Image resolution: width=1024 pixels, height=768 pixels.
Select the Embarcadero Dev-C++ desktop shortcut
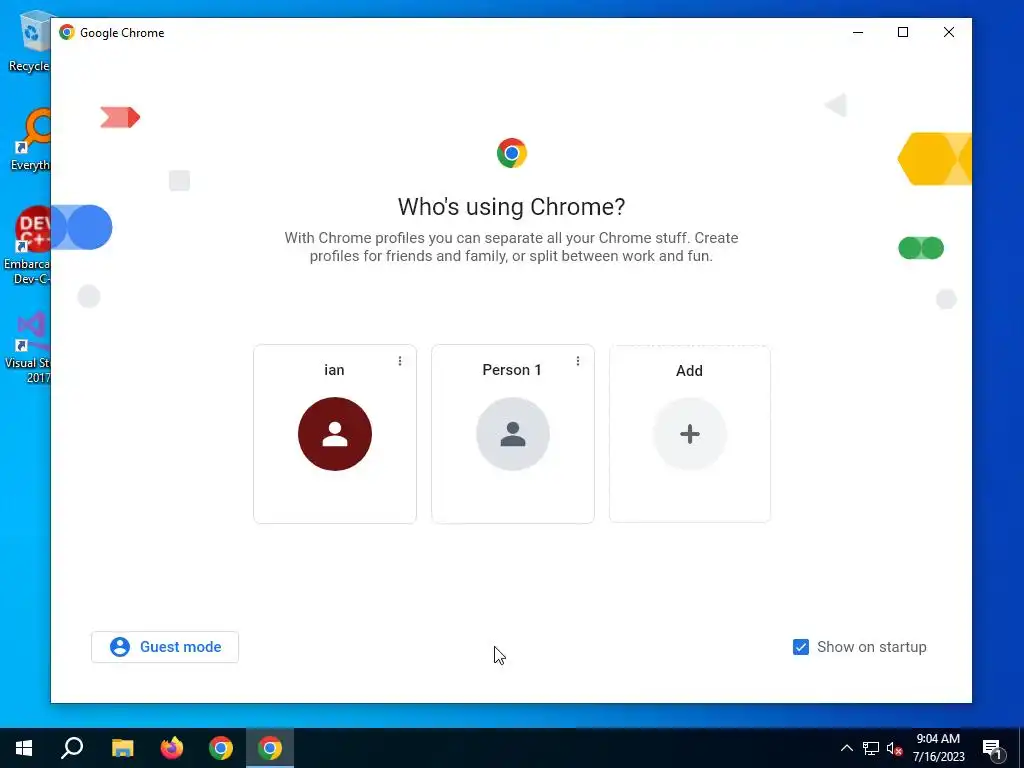27,246
